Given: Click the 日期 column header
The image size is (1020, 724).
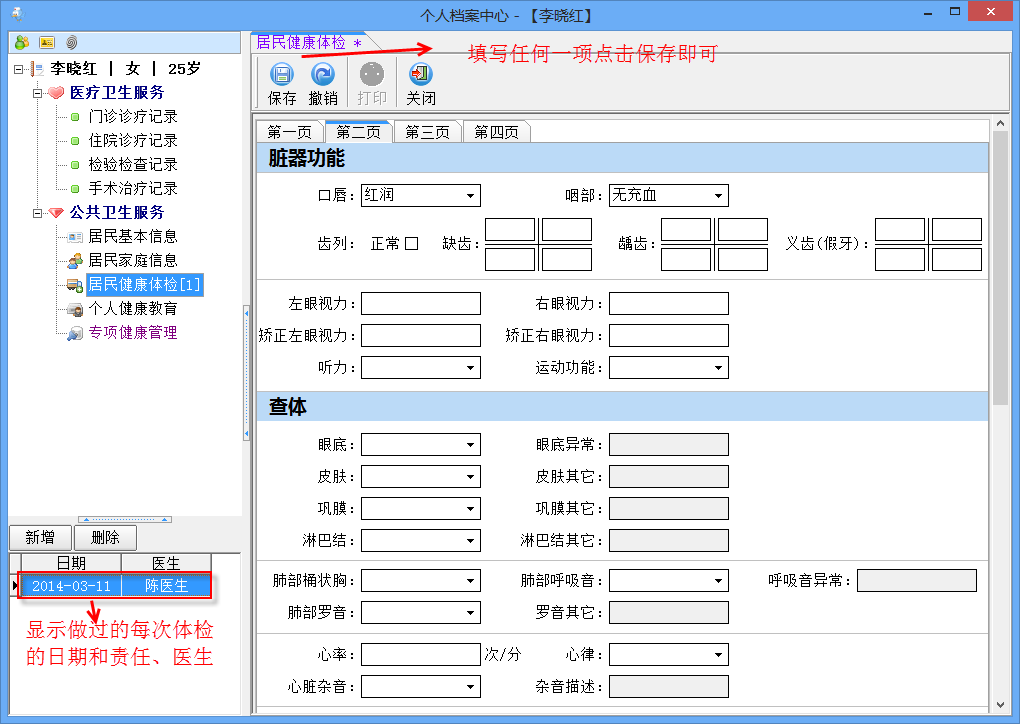Looking at the screenshot, I should (x=72, y=563).
